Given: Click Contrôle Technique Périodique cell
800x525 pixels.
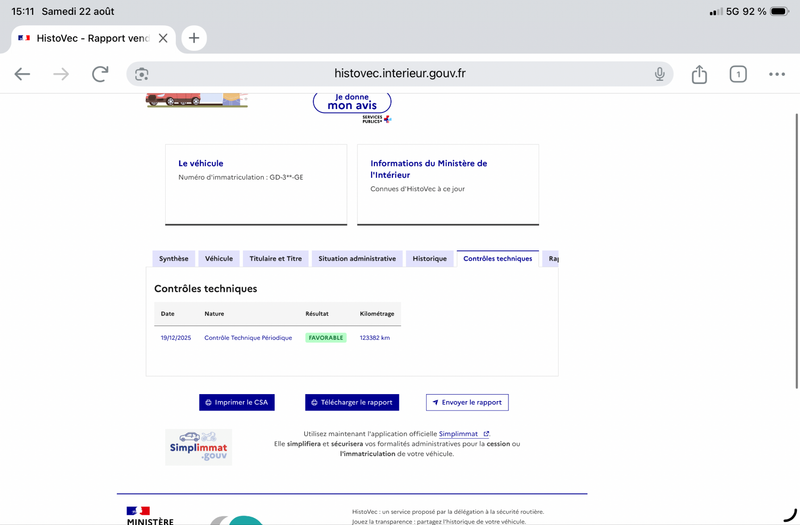Looking at the screenshot, I should pos(248,338).
